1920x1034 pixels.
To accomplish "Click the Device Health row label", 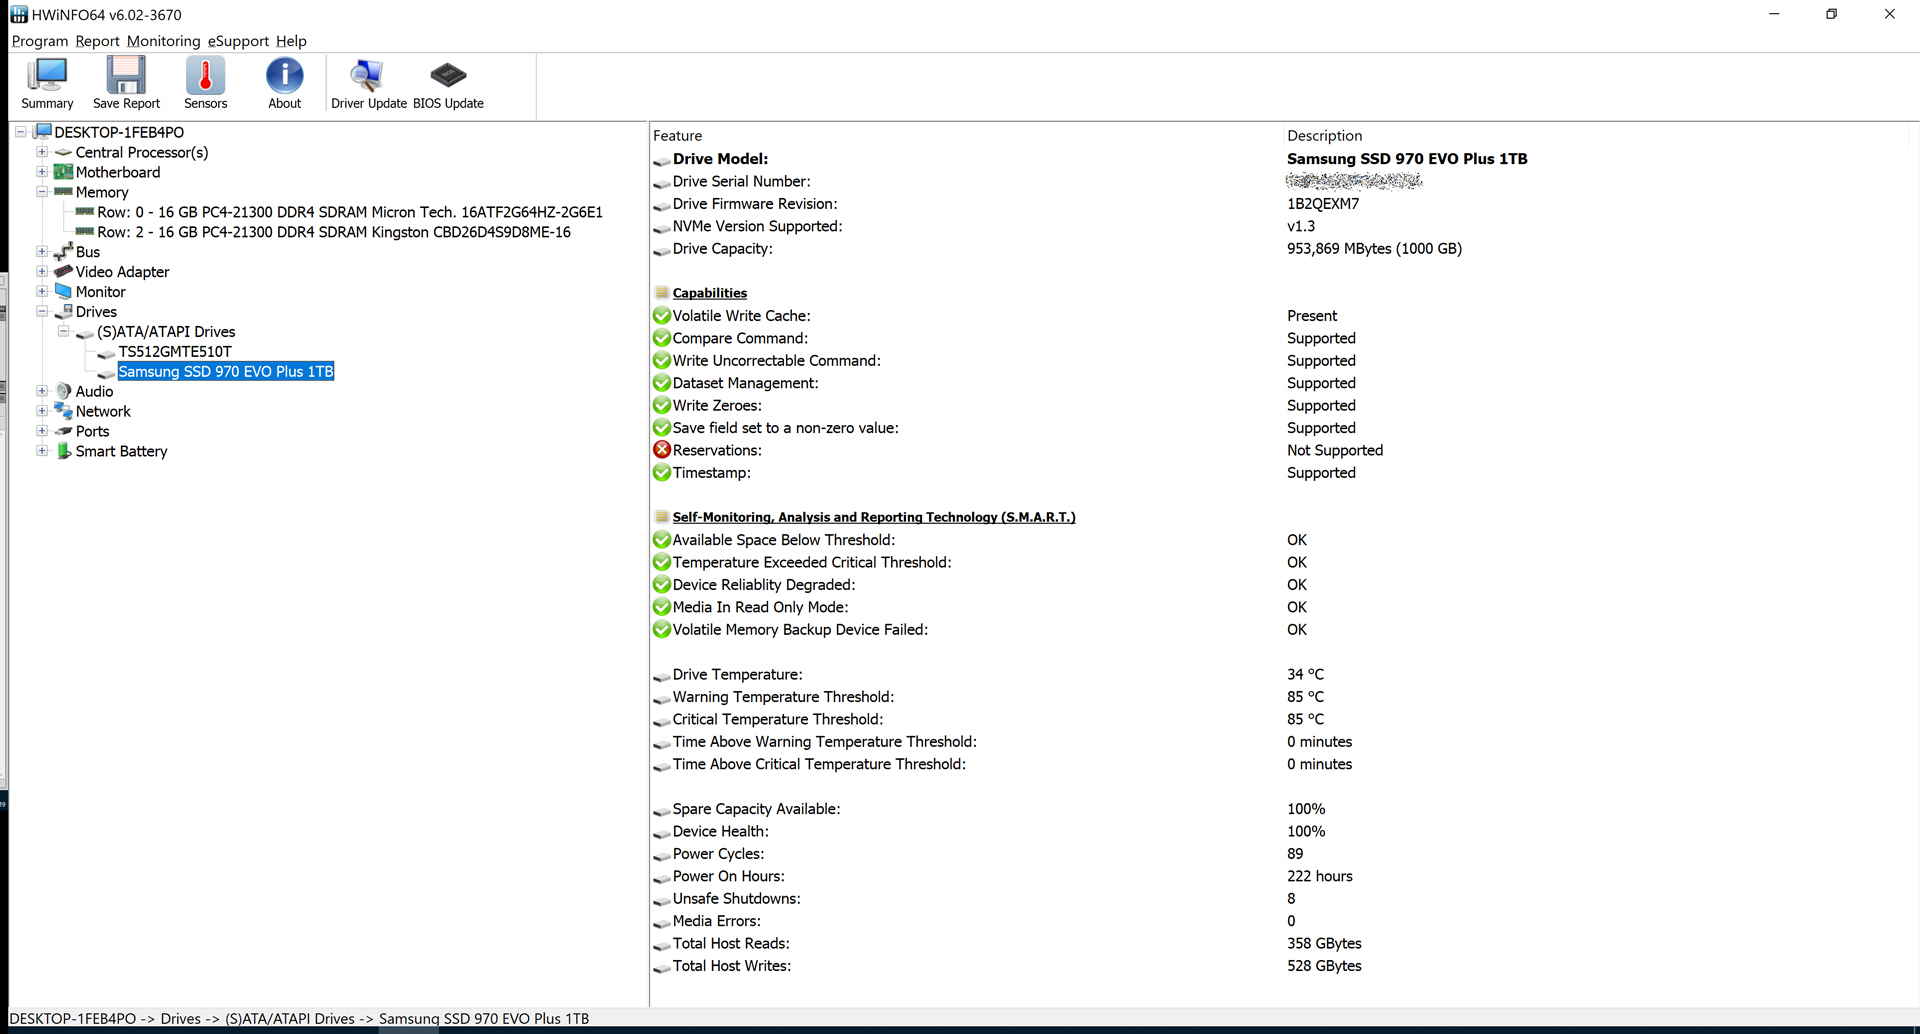I will (720, 831).
